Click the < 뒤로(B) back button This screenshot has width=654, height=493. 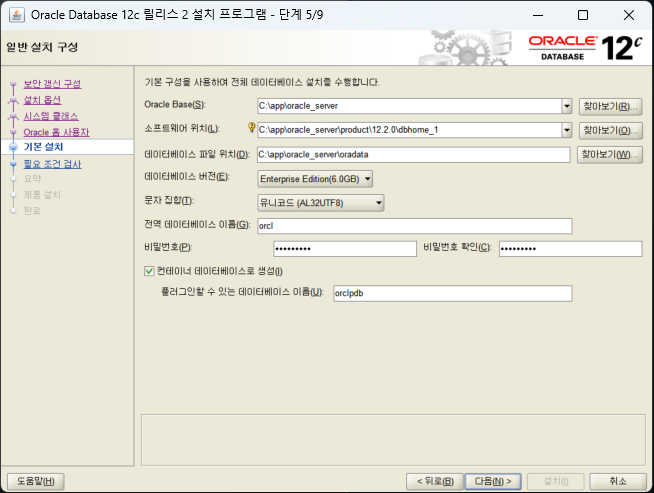pos(435,481)
